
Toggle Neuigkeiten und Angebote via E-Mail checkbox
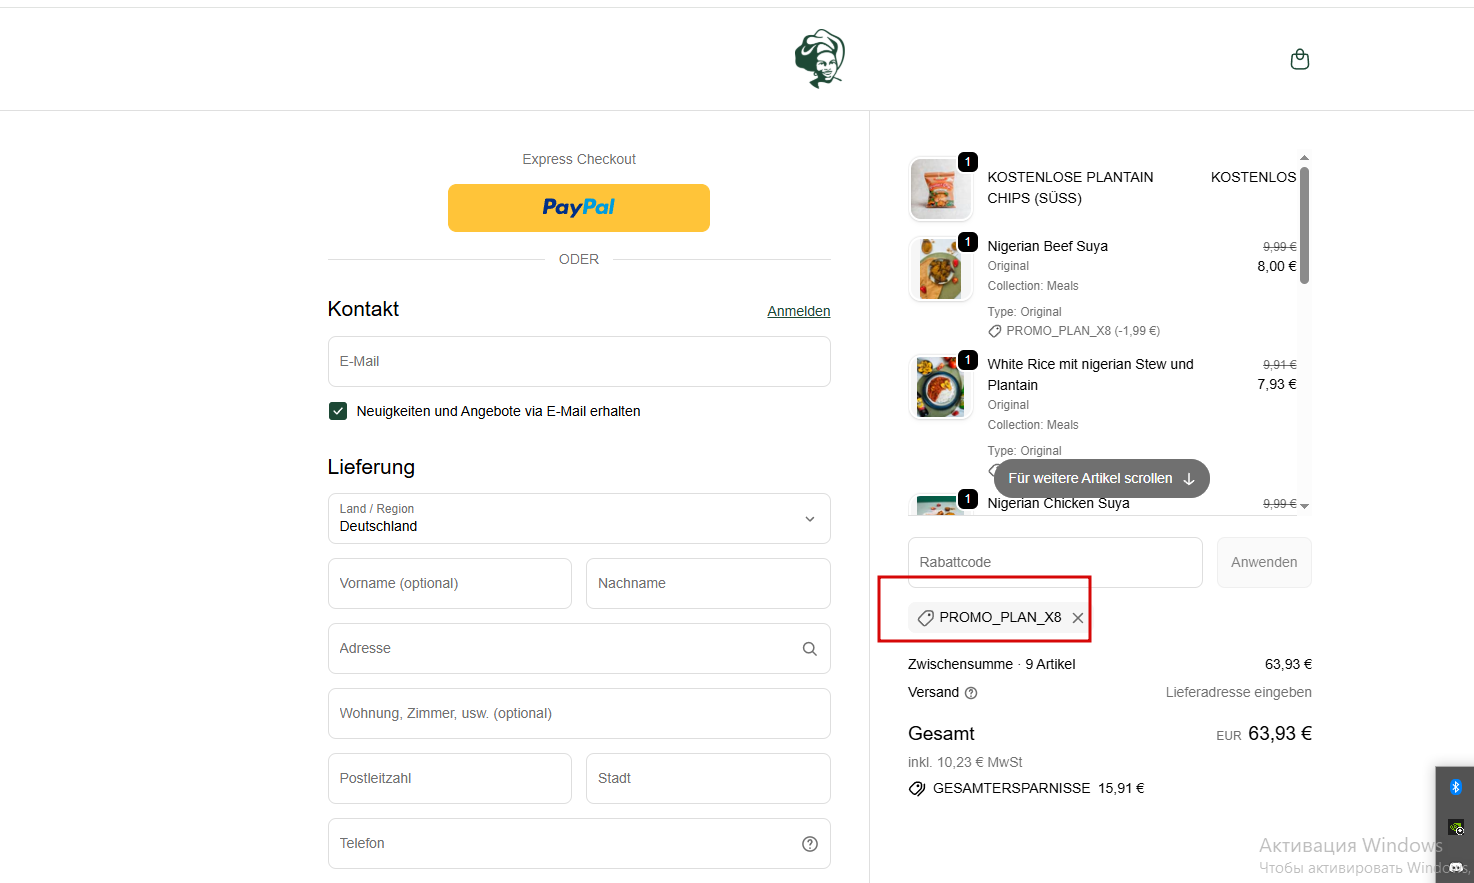coord(338,411)
